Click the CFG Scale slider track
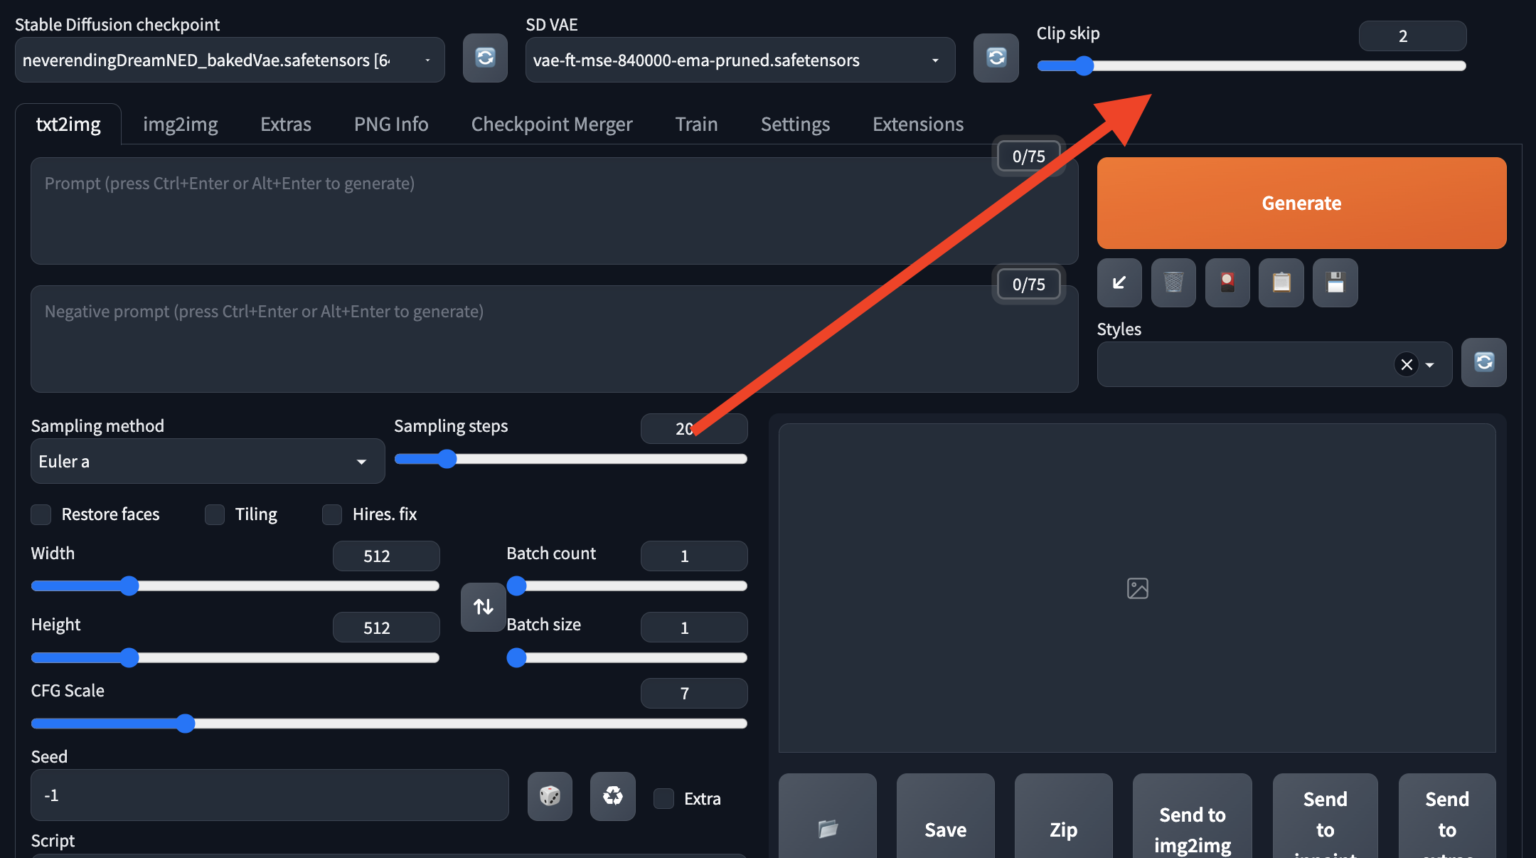The width and height of the screenshot is (1536, 858). click(450, 724)
